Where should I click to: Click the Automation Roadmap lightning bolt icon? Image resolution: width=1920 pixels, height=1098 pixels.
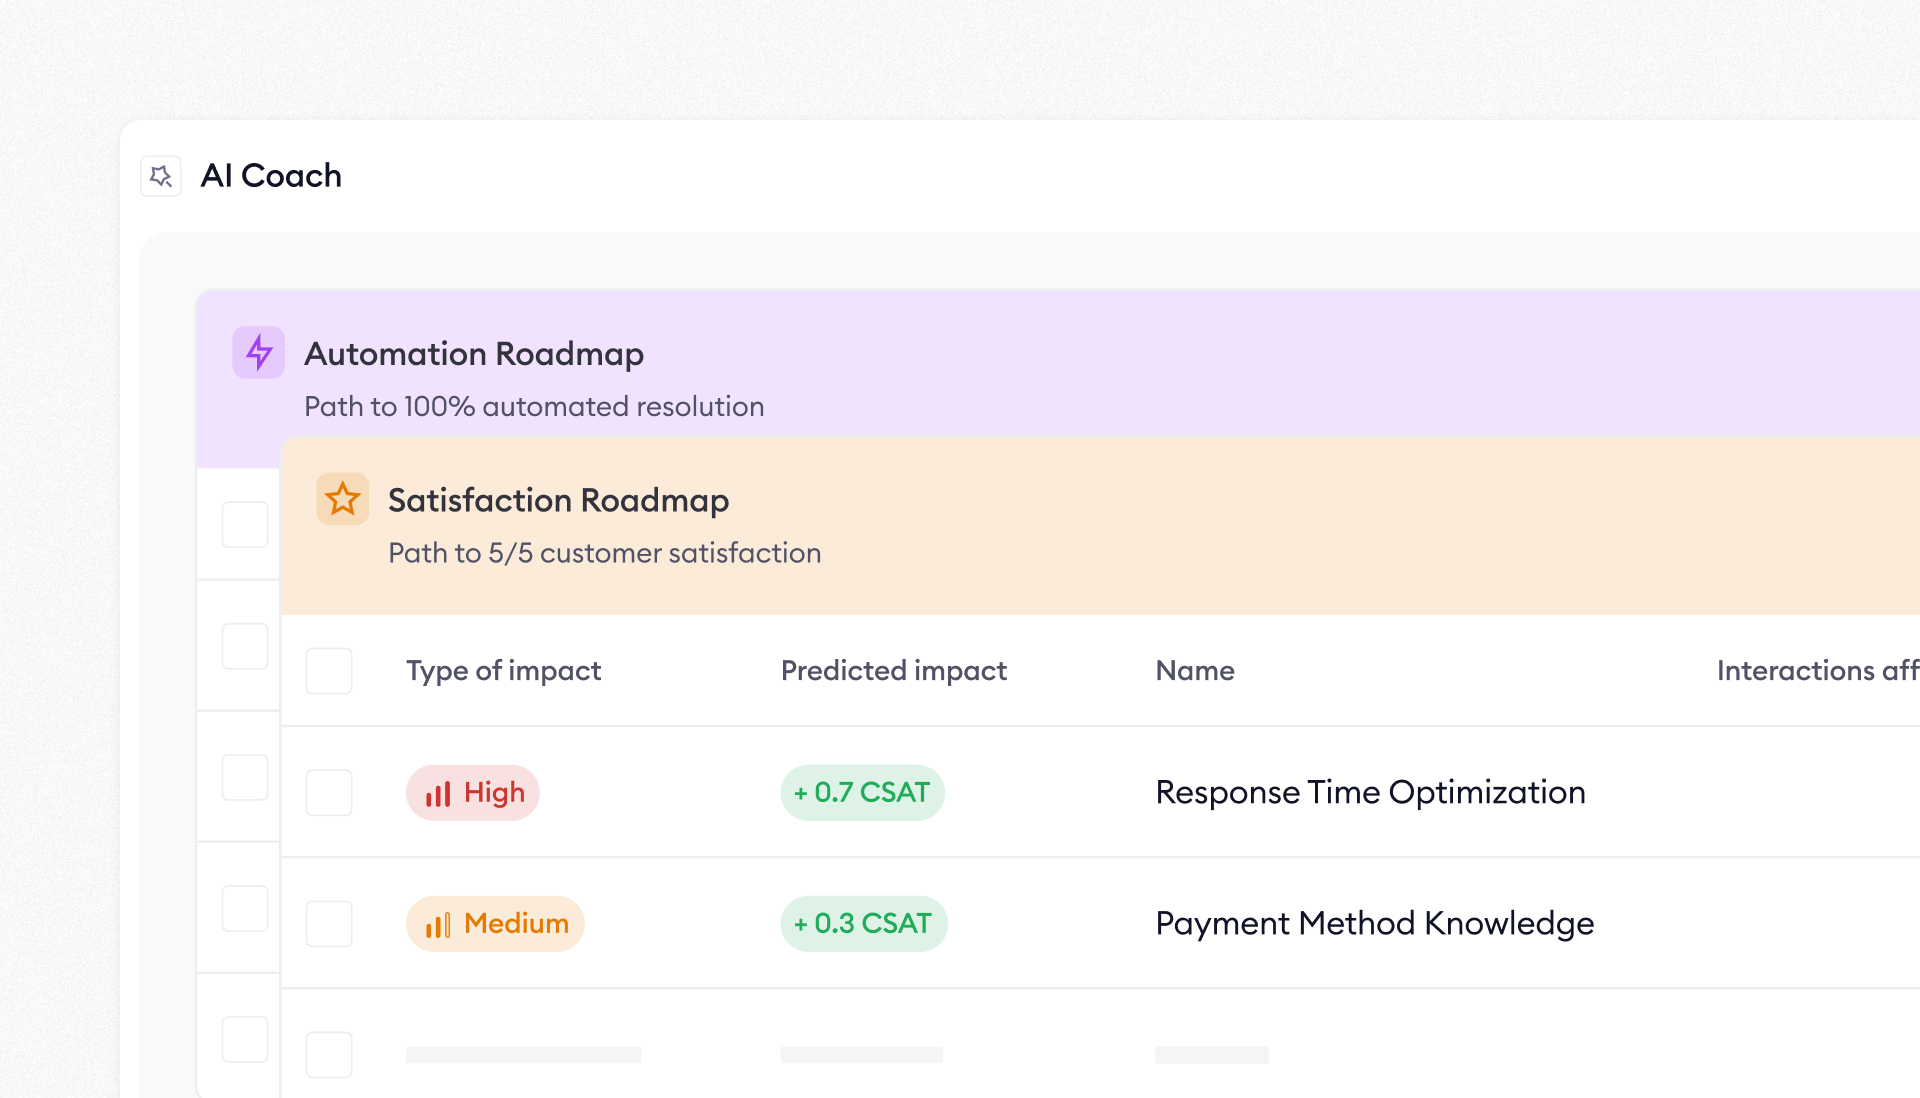(259, 352)
